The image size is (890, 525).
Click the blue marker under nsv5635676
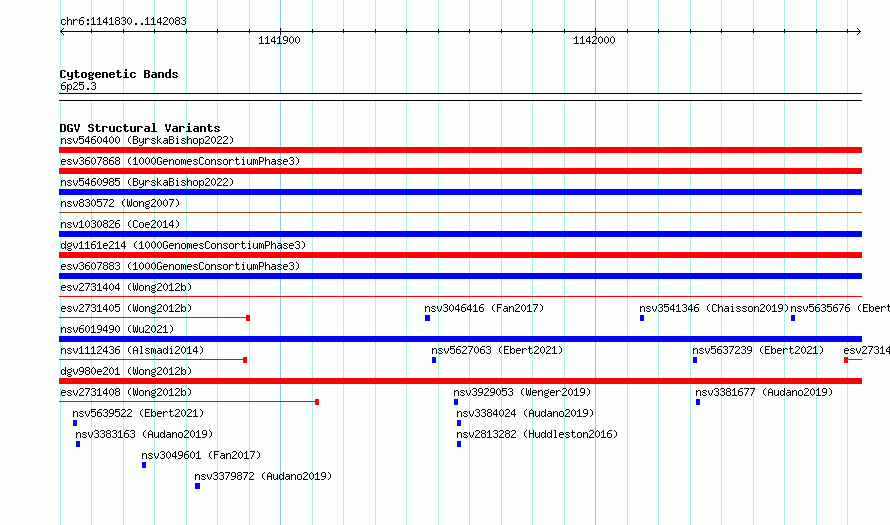tap(793, 318)
